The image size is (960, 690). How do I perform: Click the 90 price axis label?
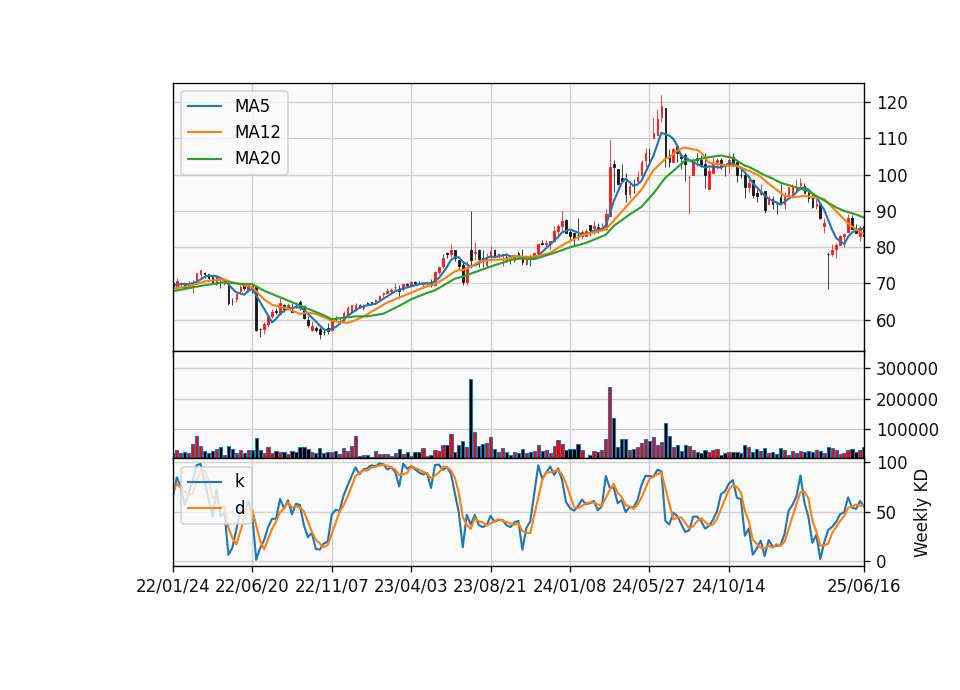pos(887,212)
